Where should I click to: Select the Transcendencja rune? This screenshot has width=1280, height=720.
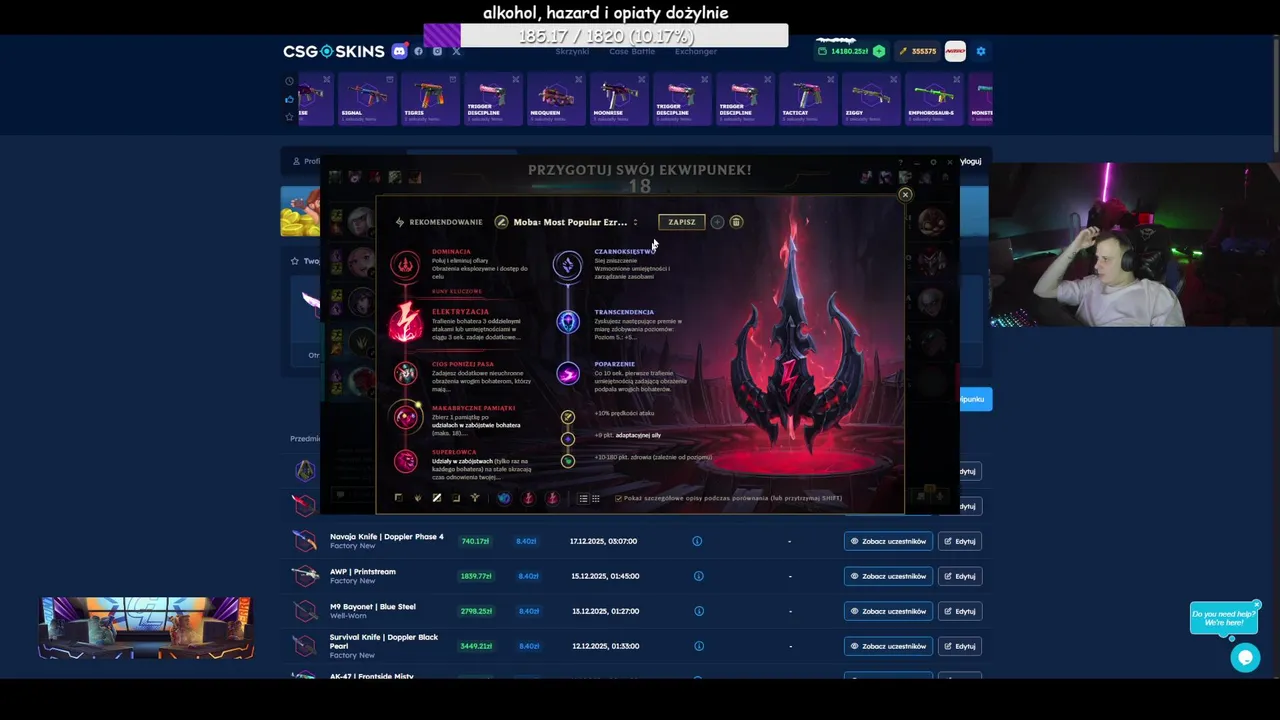[568, 322]
